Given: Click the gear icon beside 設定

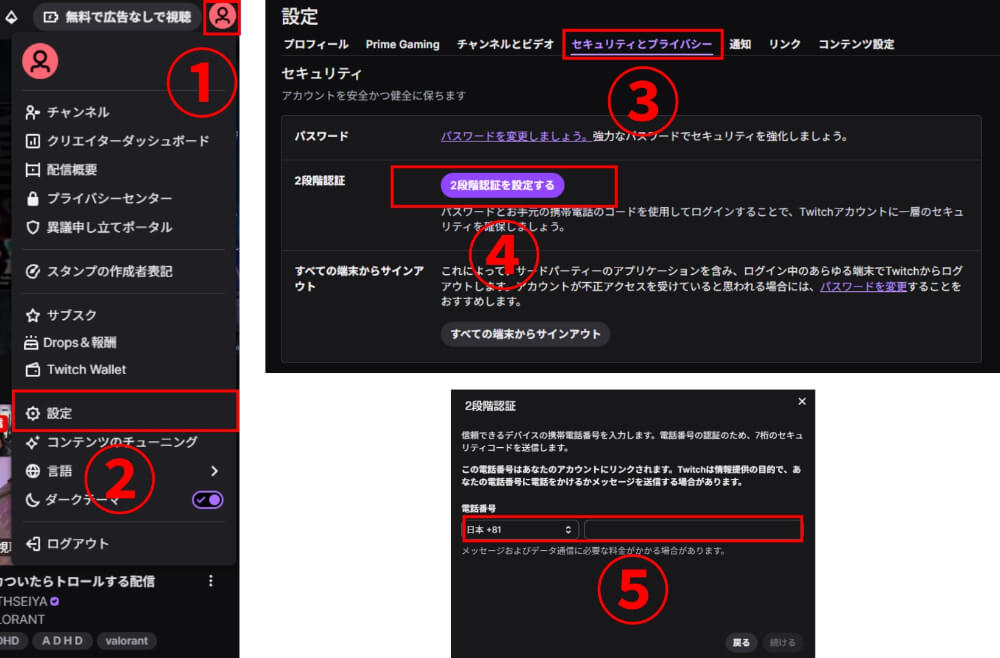Looking at the screenshot, I should [33, 413].
